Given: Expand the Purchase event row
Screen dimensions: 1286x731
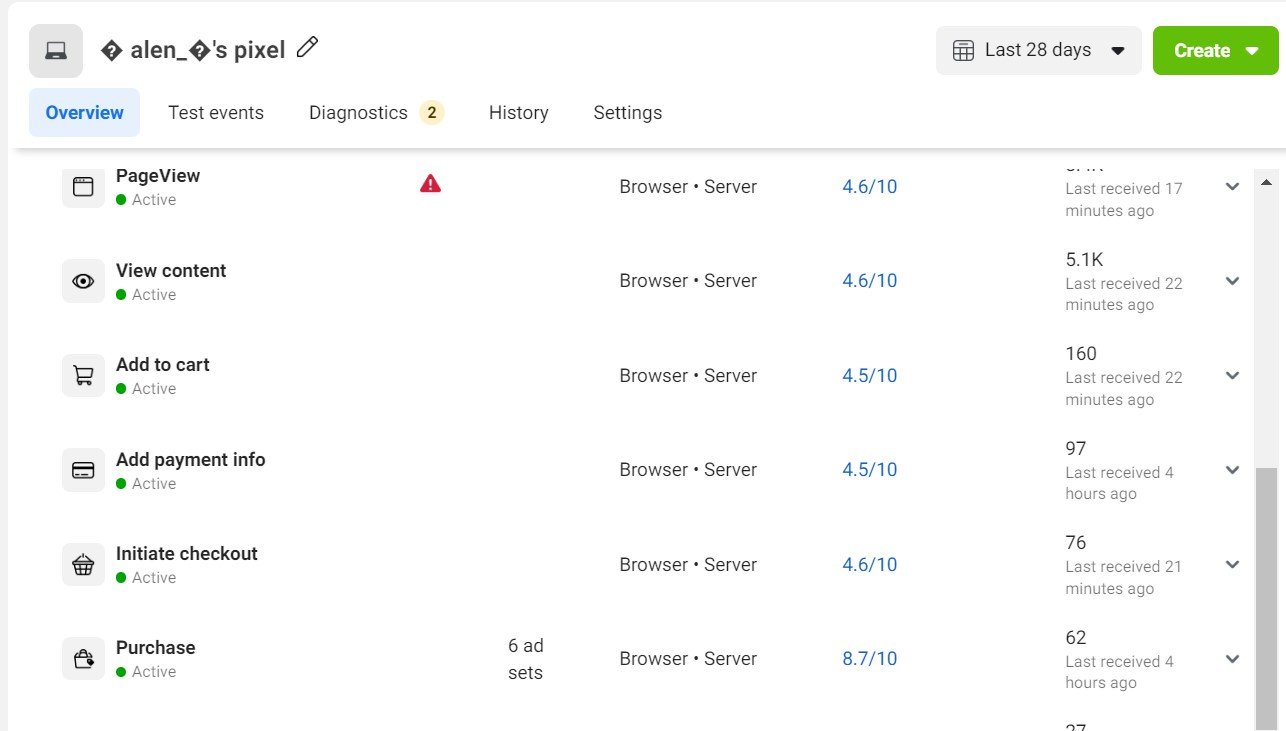Looking at the screenshot, I should point(1232,659).
